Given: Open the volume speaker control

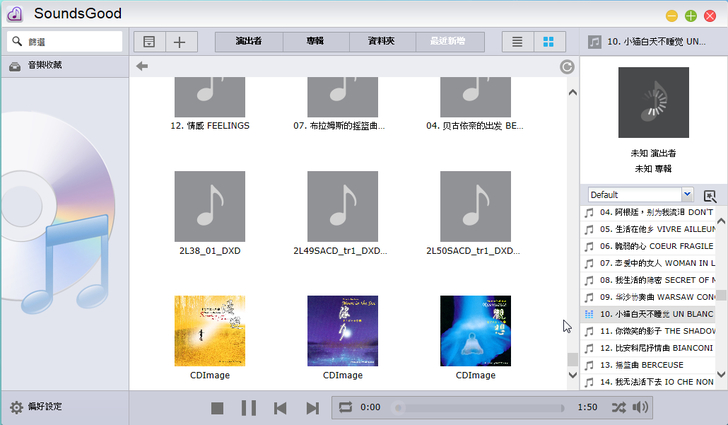Looking at the screenshot, I should [640, 407].
